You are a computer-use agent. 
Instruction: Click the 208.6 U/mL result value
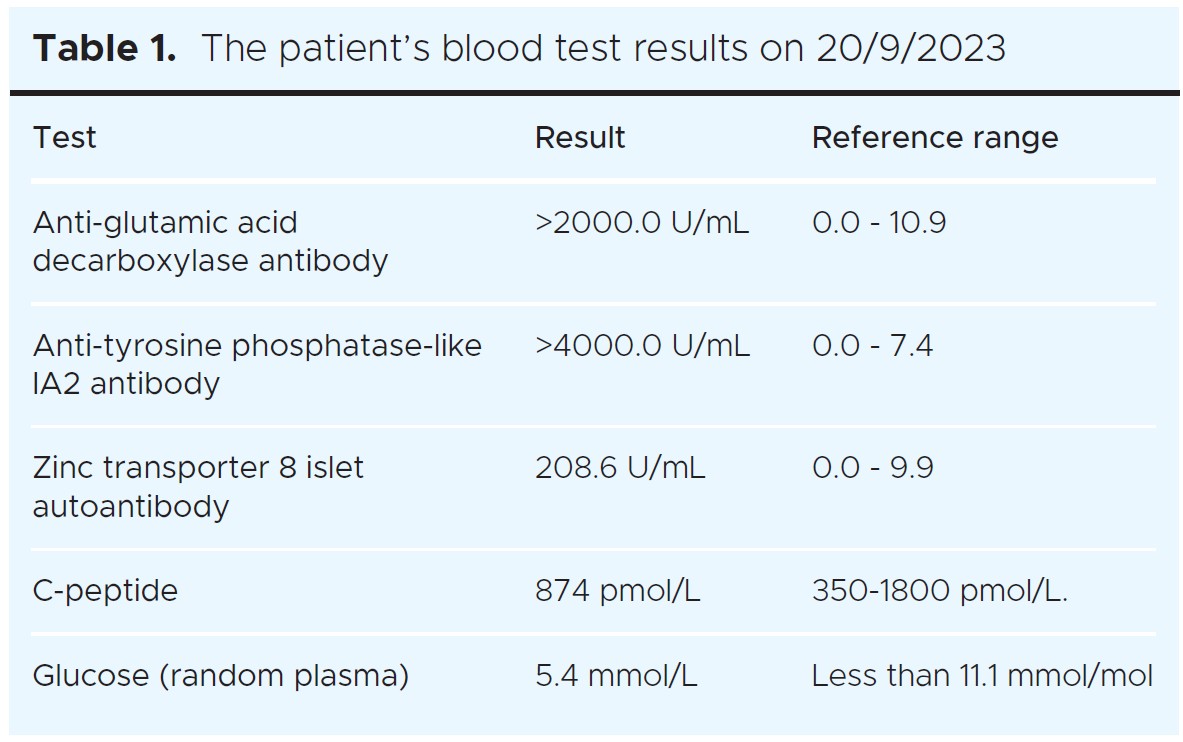(620, 467)
